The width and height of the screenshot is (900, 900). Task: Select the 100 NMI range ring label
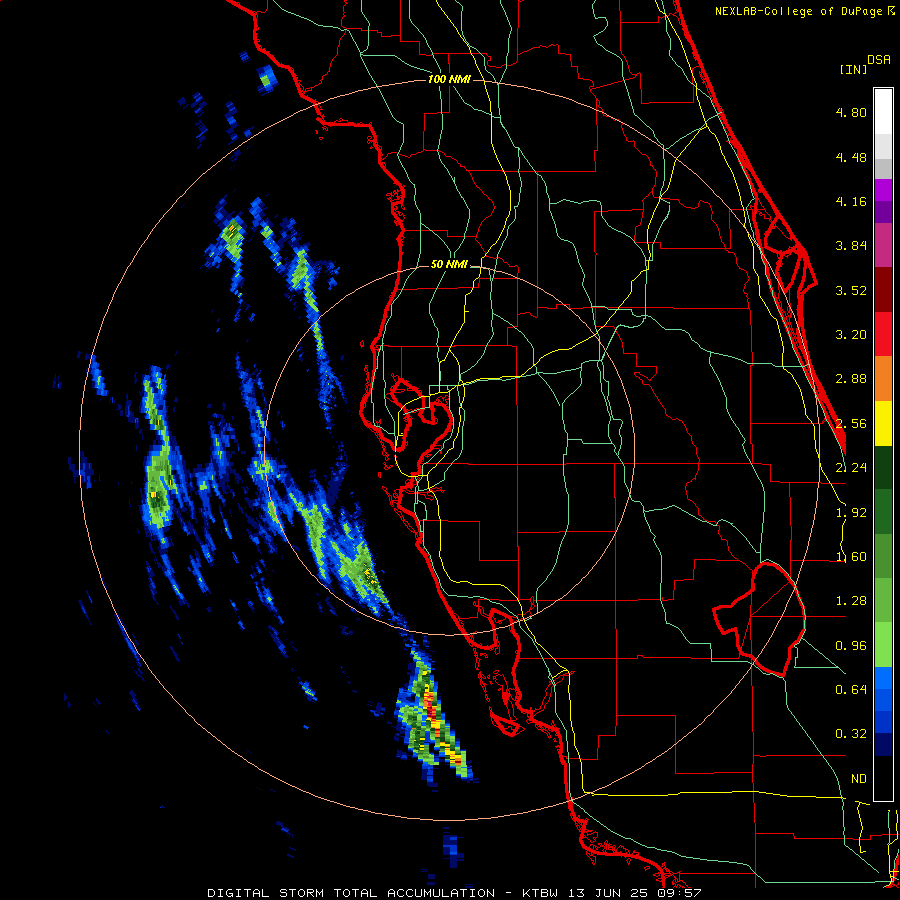pyautogui.click(x=449, y=79)
